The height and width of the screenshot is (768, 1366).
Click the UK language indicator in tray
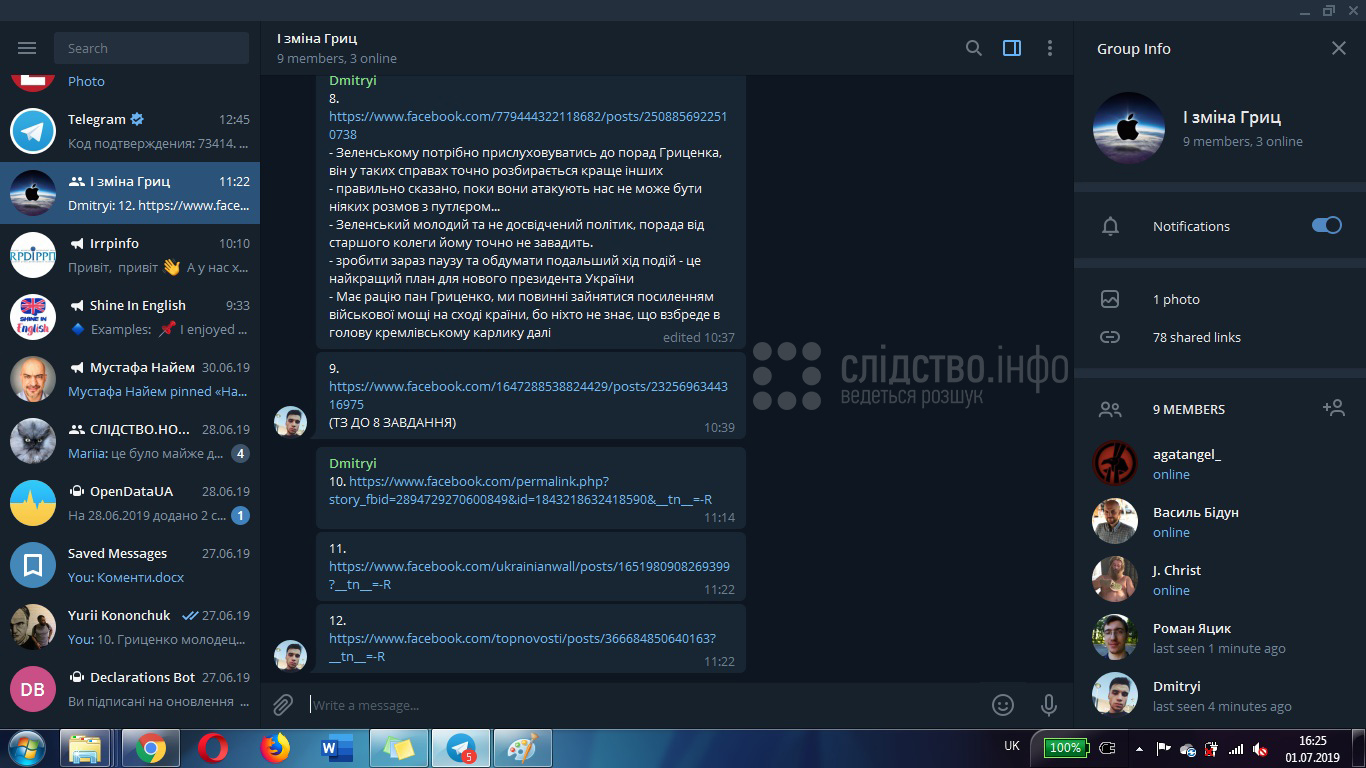pos(1012,746)
